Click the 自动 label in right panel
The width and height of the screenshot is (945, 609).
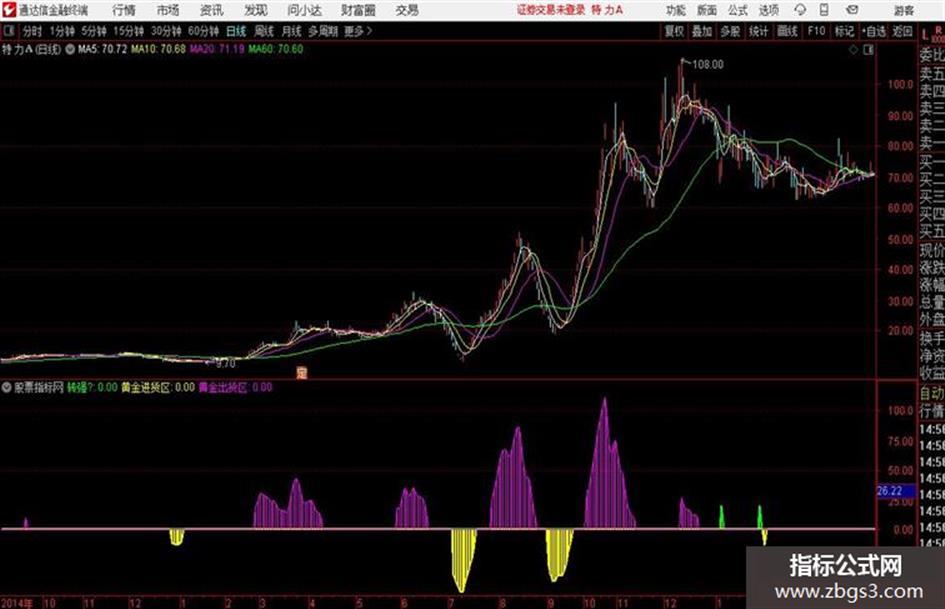(932, 393)
